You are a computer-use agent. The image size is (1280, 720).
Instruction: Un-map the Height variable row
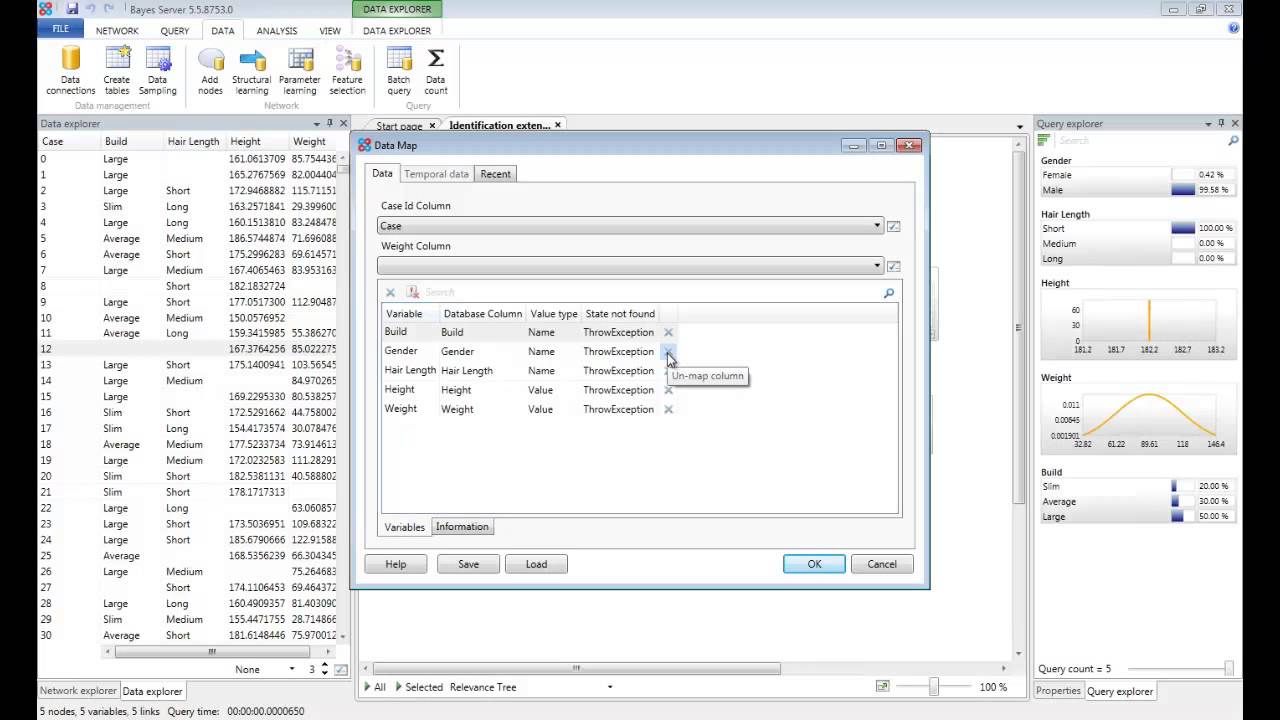668,390
